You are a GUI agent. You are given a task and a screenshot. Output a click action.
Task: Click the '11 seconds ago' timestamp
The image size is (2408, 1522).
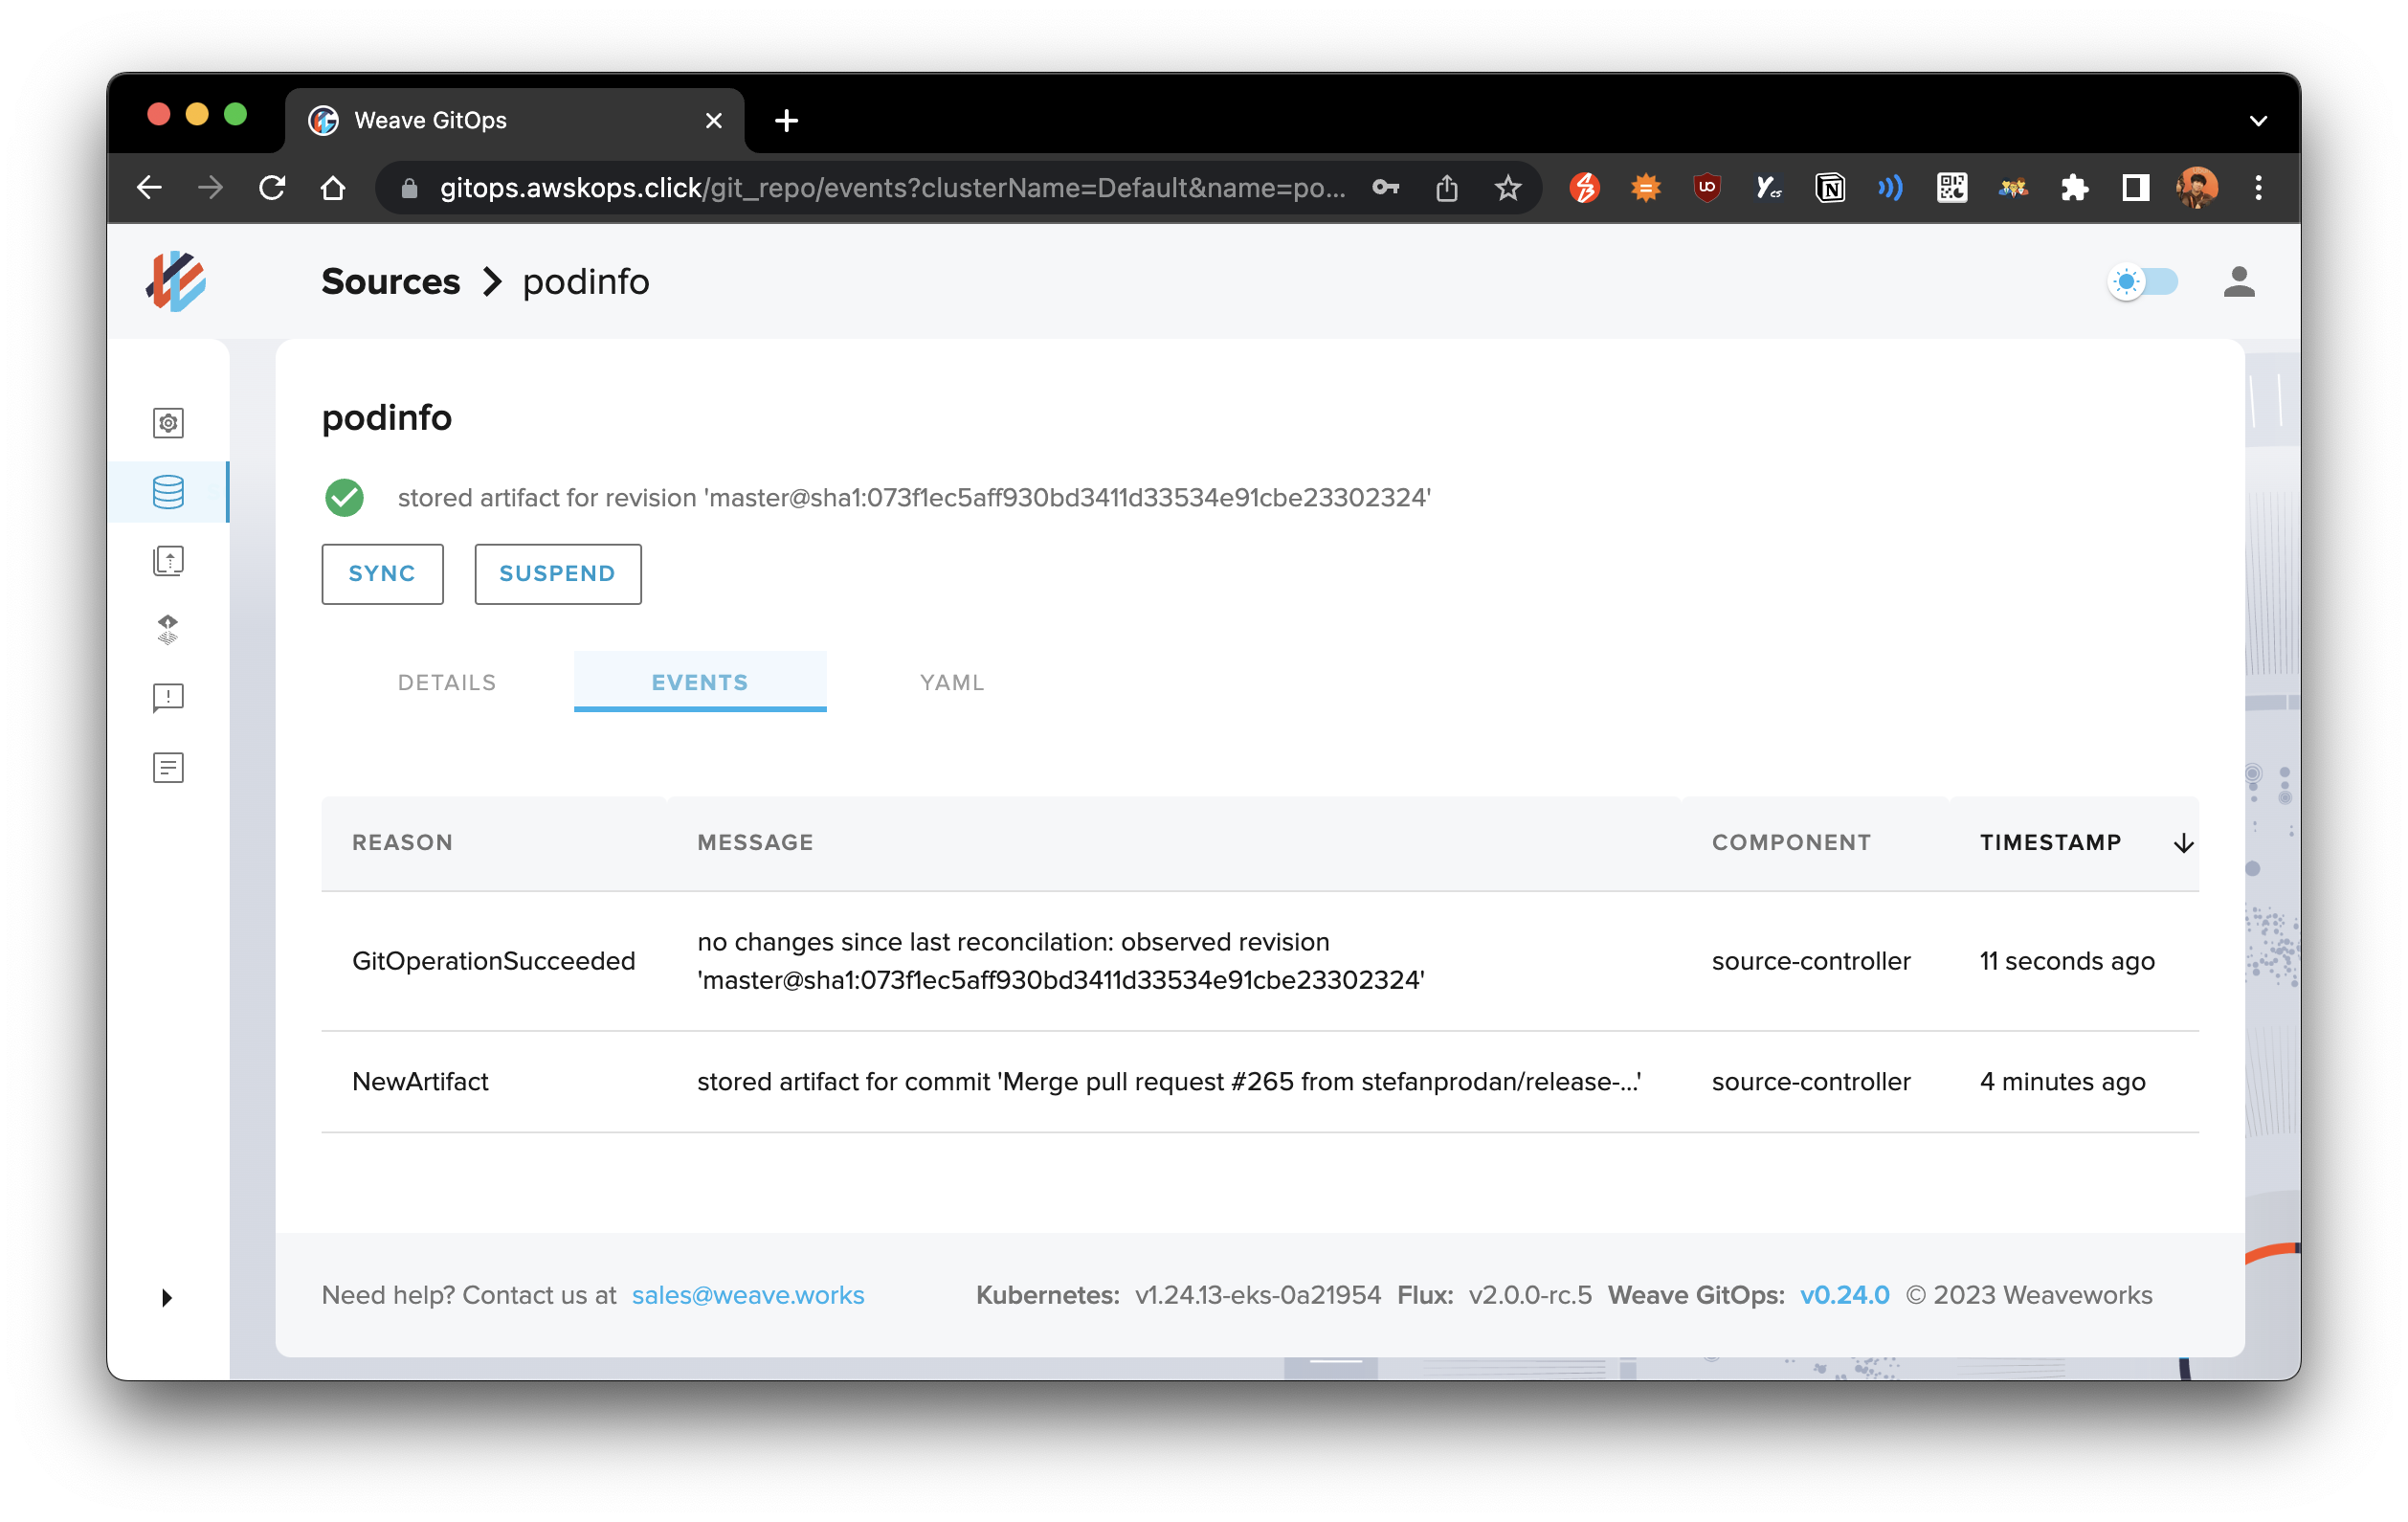(x=2067, y=961)
